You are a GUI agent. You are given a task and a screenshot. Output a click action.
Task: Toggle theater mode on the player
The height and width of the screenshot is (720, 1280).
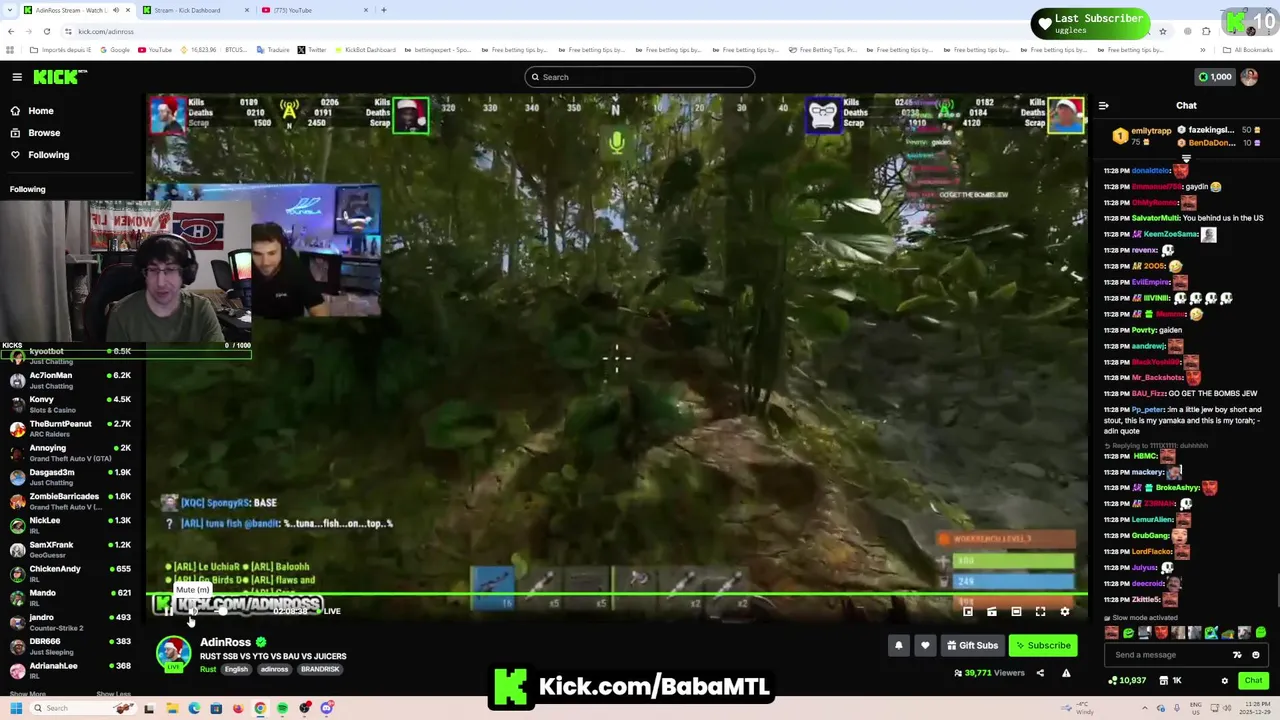[x=1016, y=612]
